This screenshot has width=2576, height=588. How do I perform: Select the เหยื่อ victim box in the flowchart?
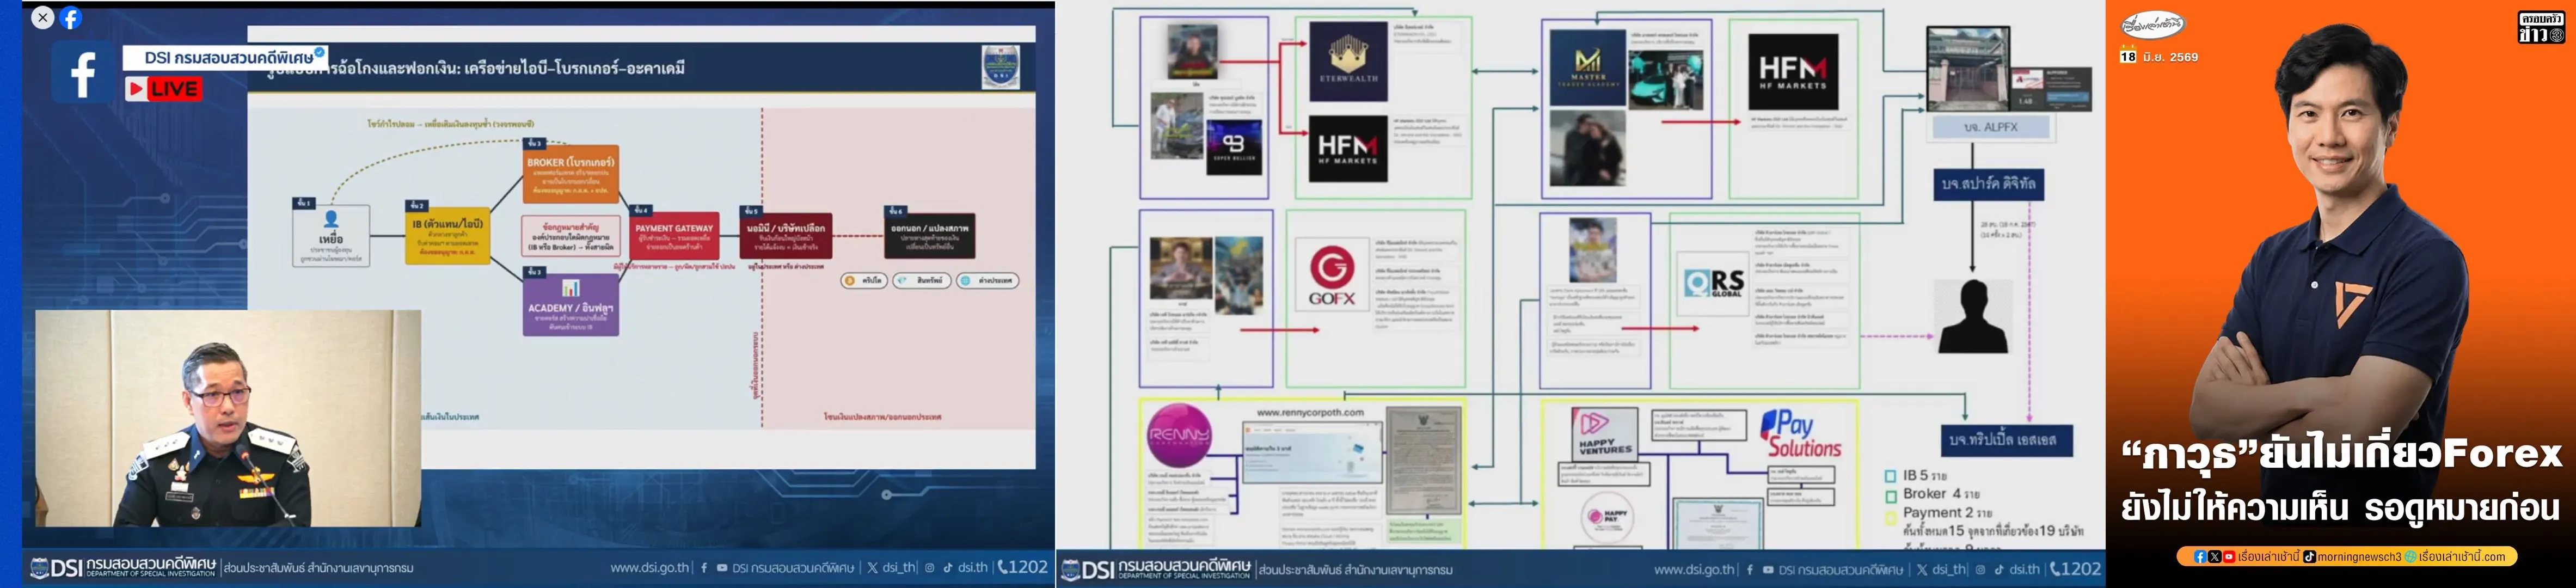point(331,236)
